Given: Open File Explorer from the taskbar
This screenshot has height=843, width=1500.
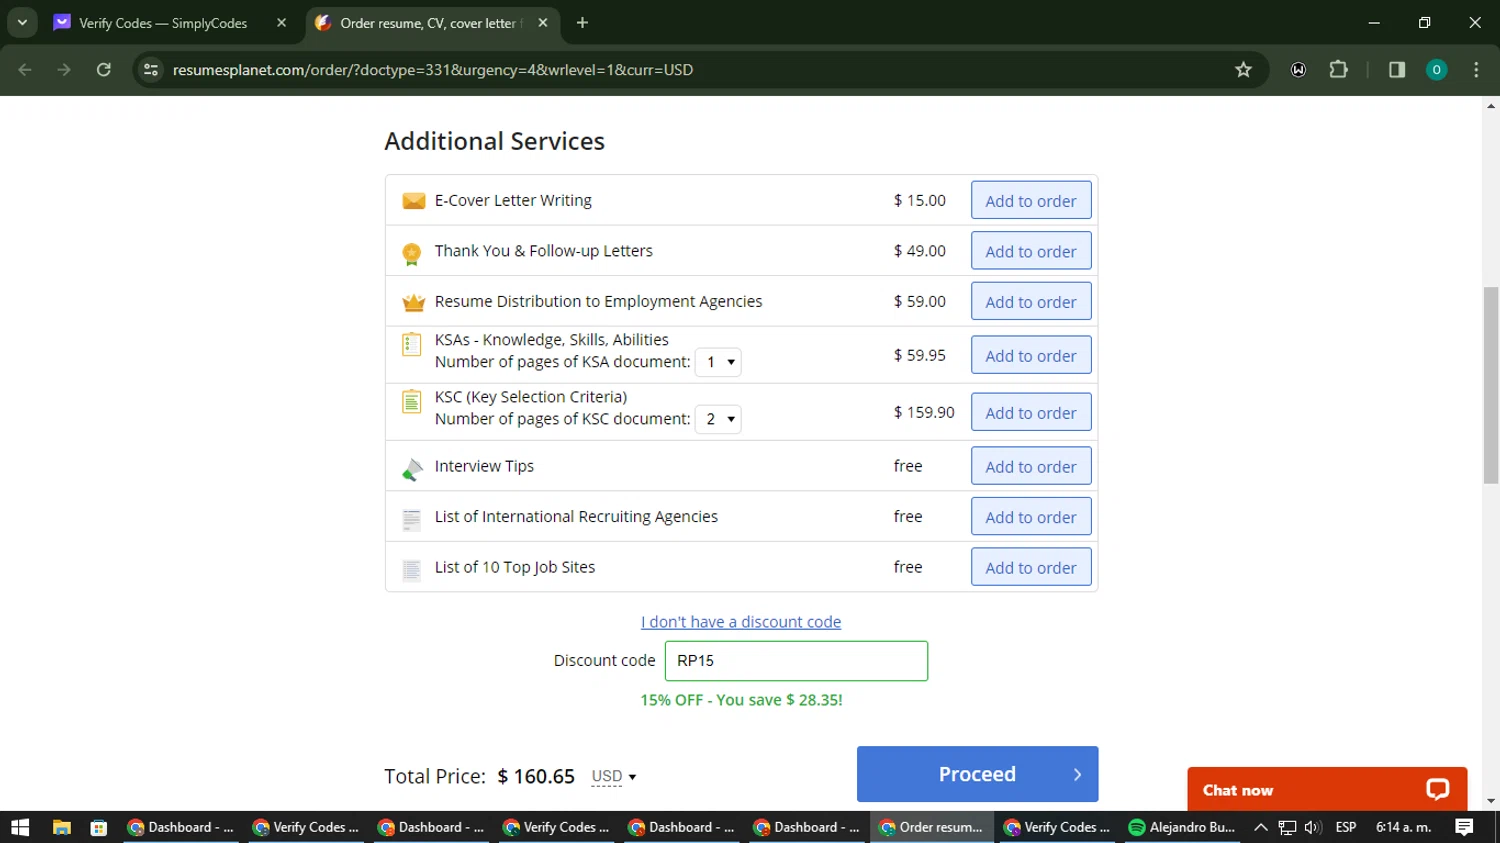Looking at the screenshot, I should click(x=62, y=827).
